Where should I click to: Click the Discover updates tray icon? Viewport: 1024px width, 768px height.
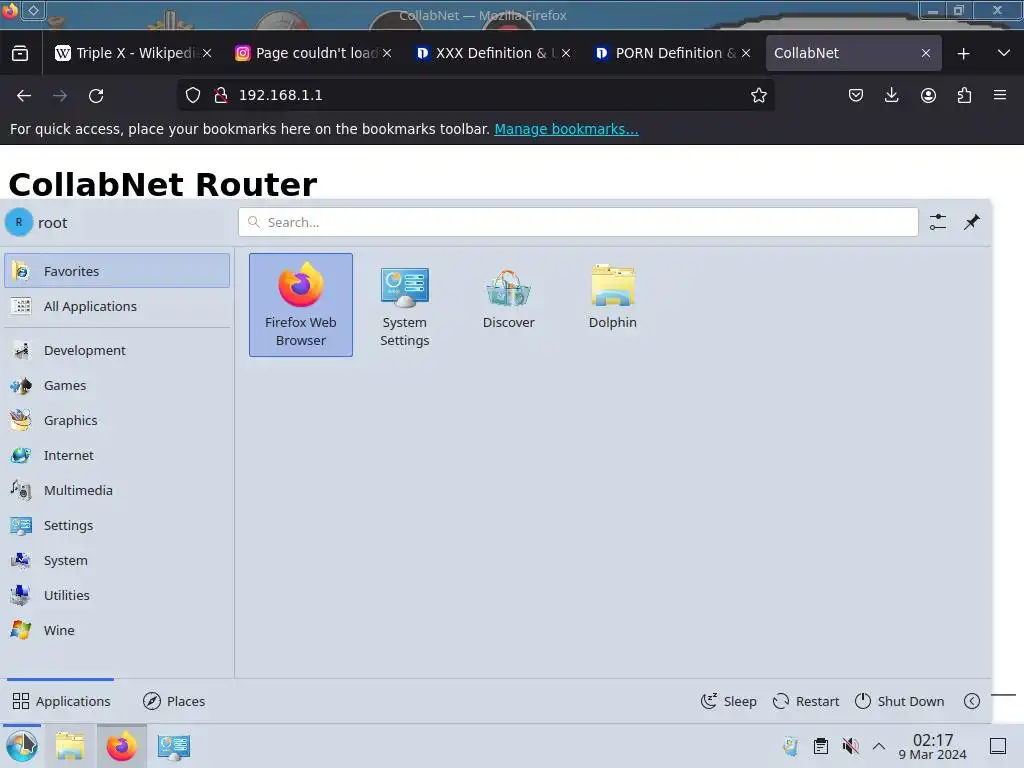[x=791, y=746]
